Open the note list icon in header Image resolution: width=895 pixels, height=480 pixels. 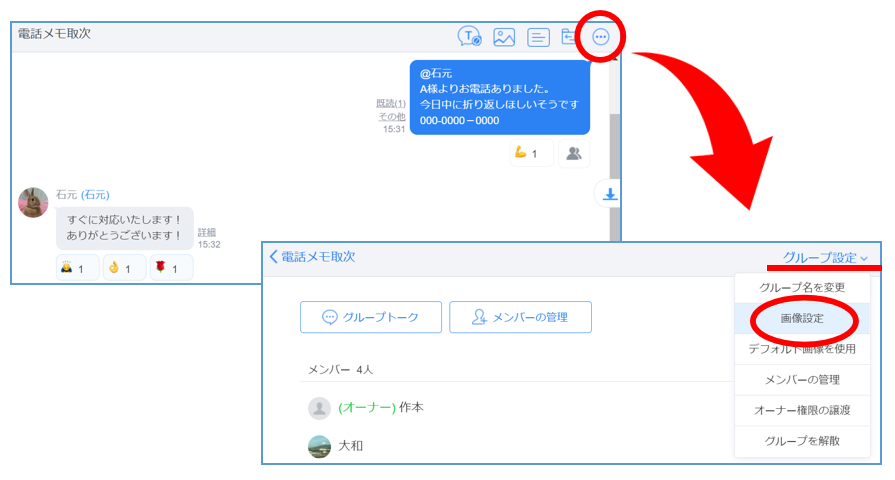pos(538,37)
